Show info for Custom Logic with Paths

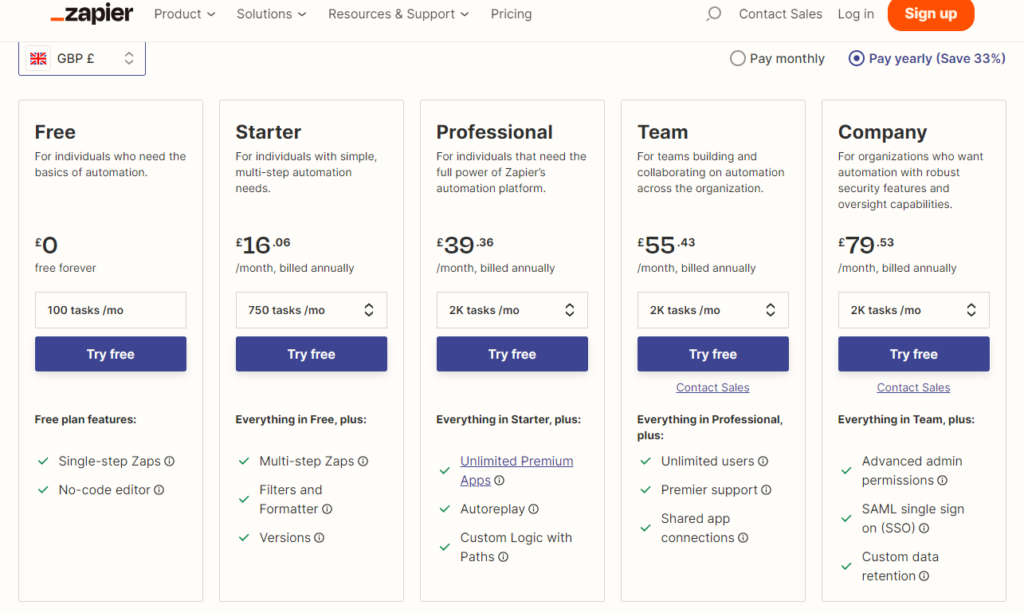pyautogui.click(x=503, y=557)
